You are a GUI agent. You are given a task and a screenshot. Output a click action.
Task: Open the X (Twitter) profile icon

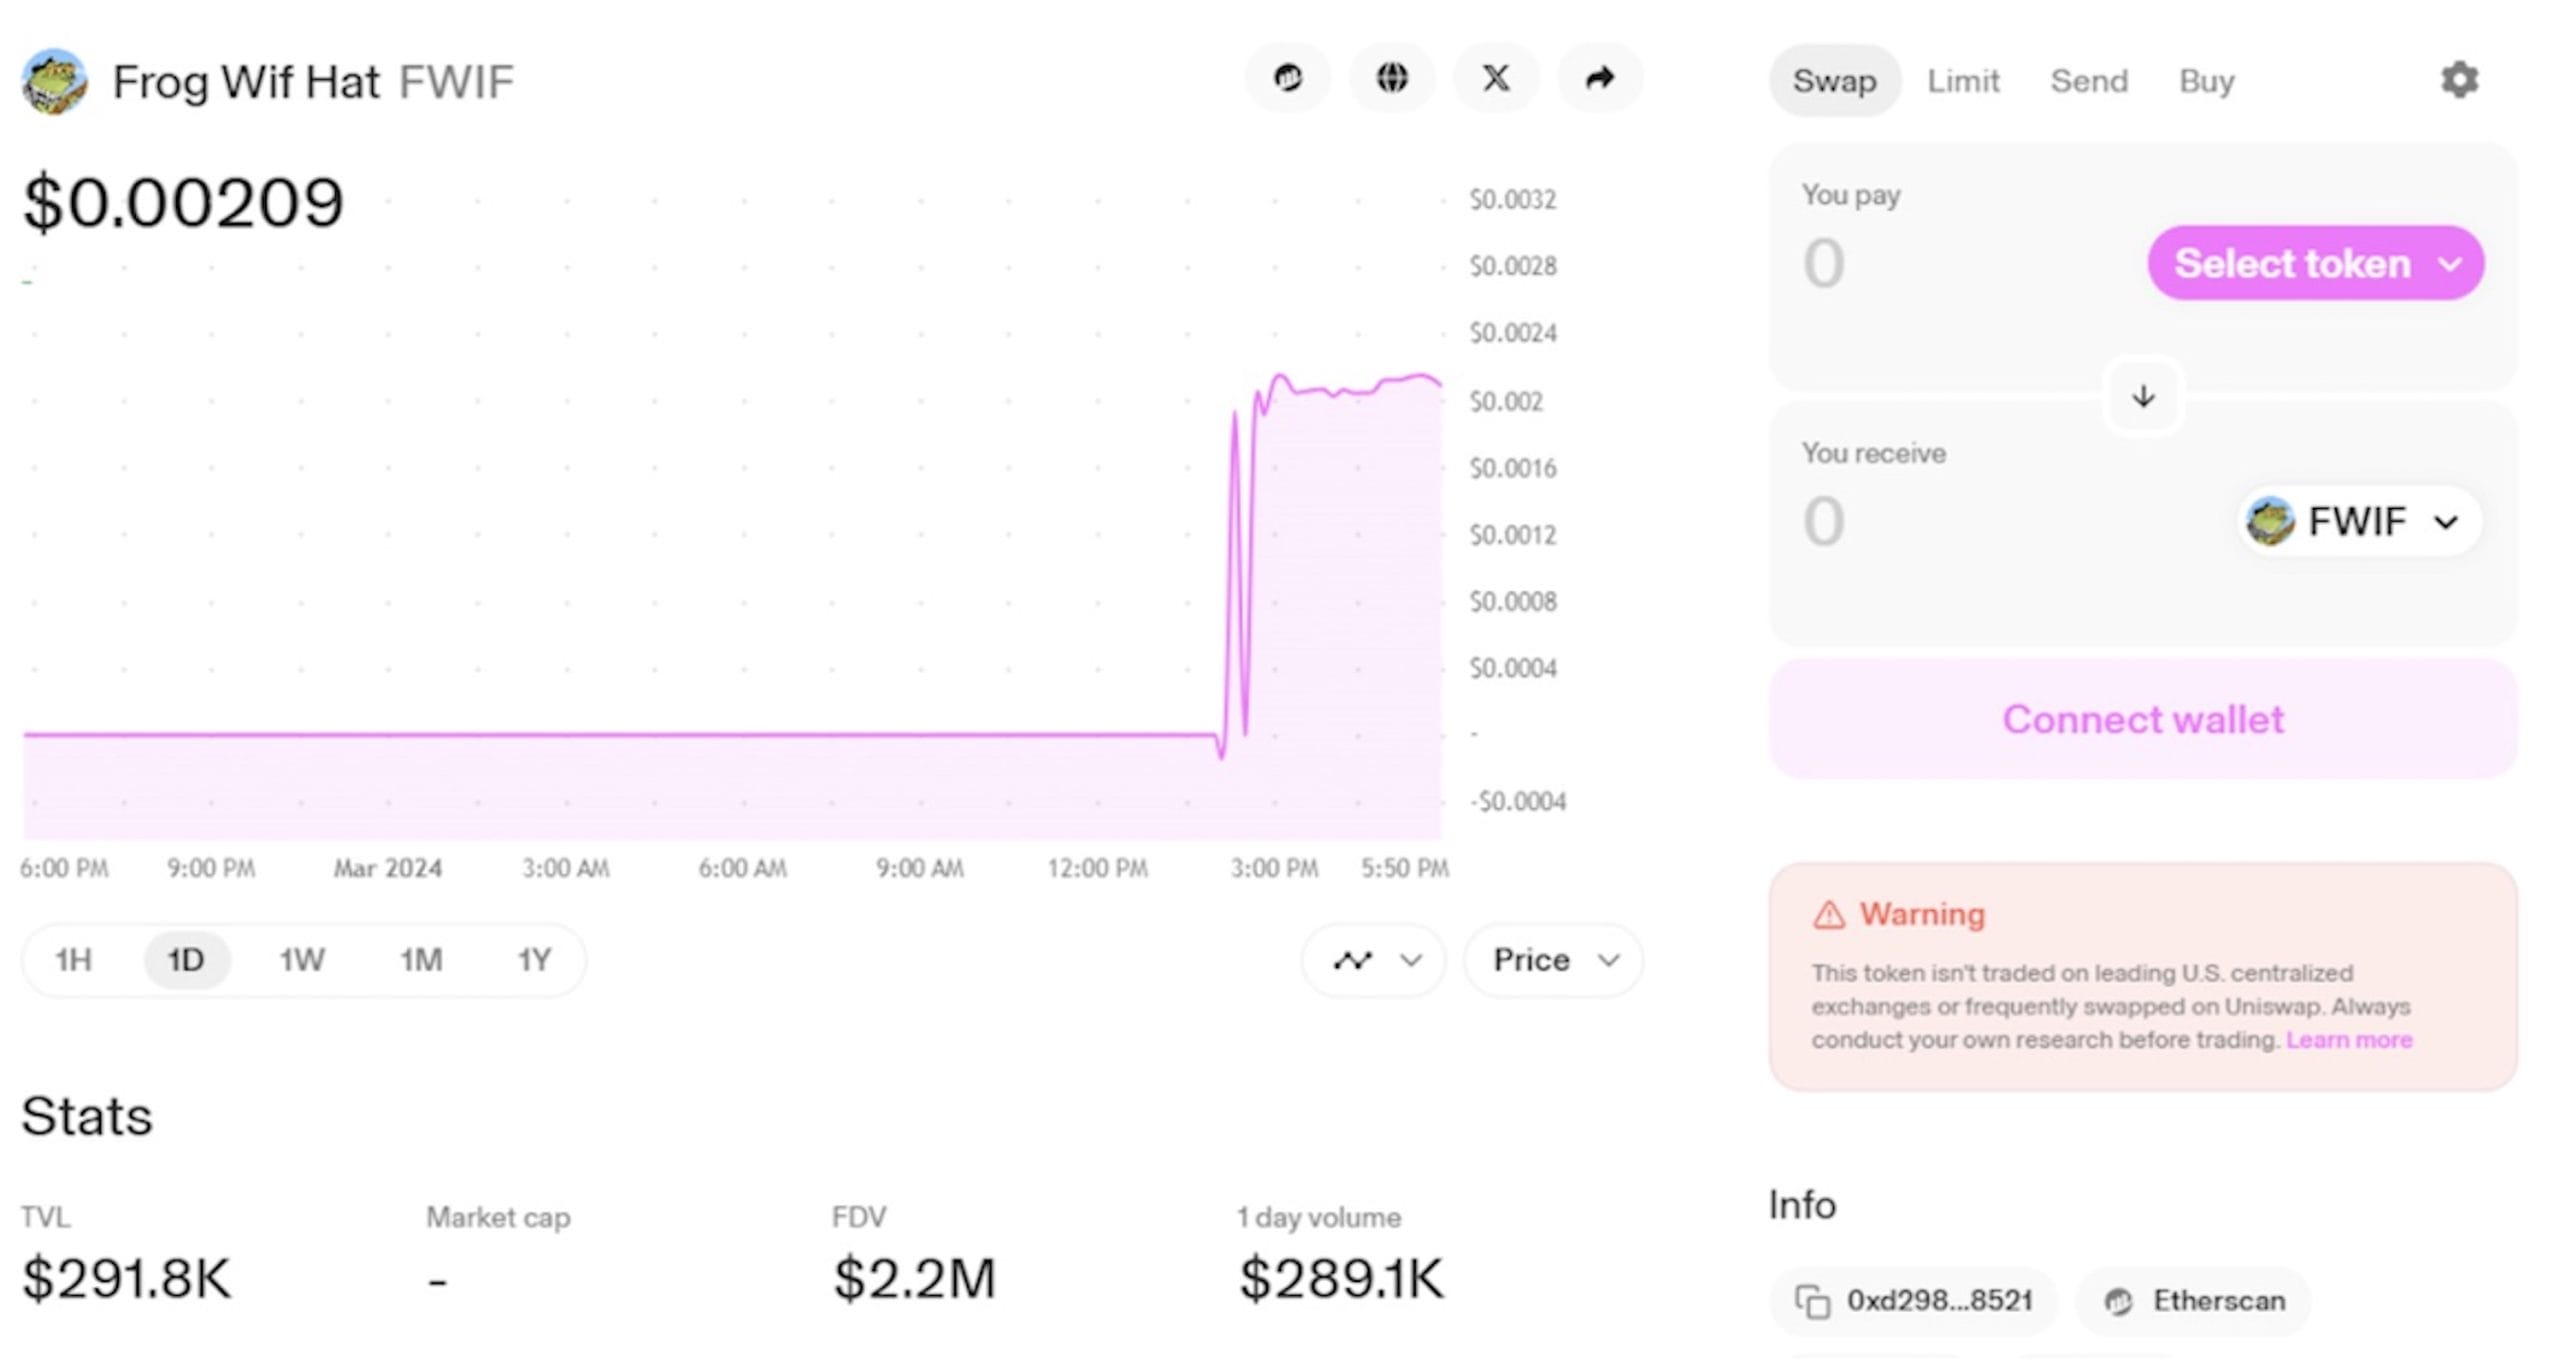click(x=1496, y=78)
